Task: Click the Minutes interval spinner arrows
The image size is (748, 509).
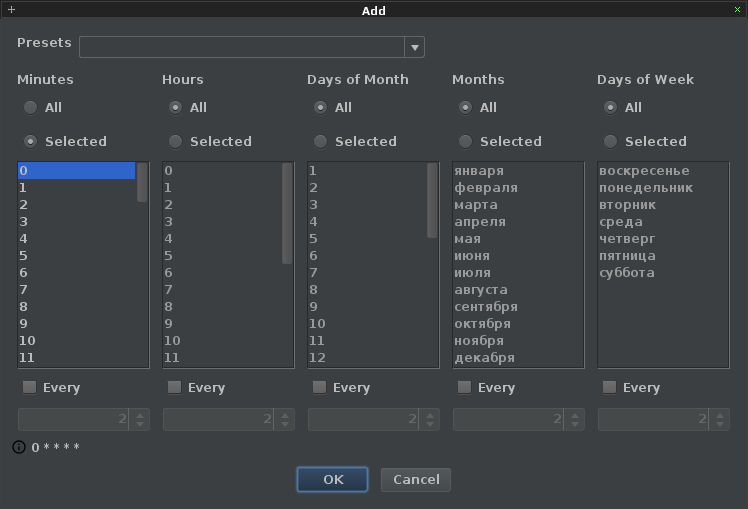Action: 140,419
